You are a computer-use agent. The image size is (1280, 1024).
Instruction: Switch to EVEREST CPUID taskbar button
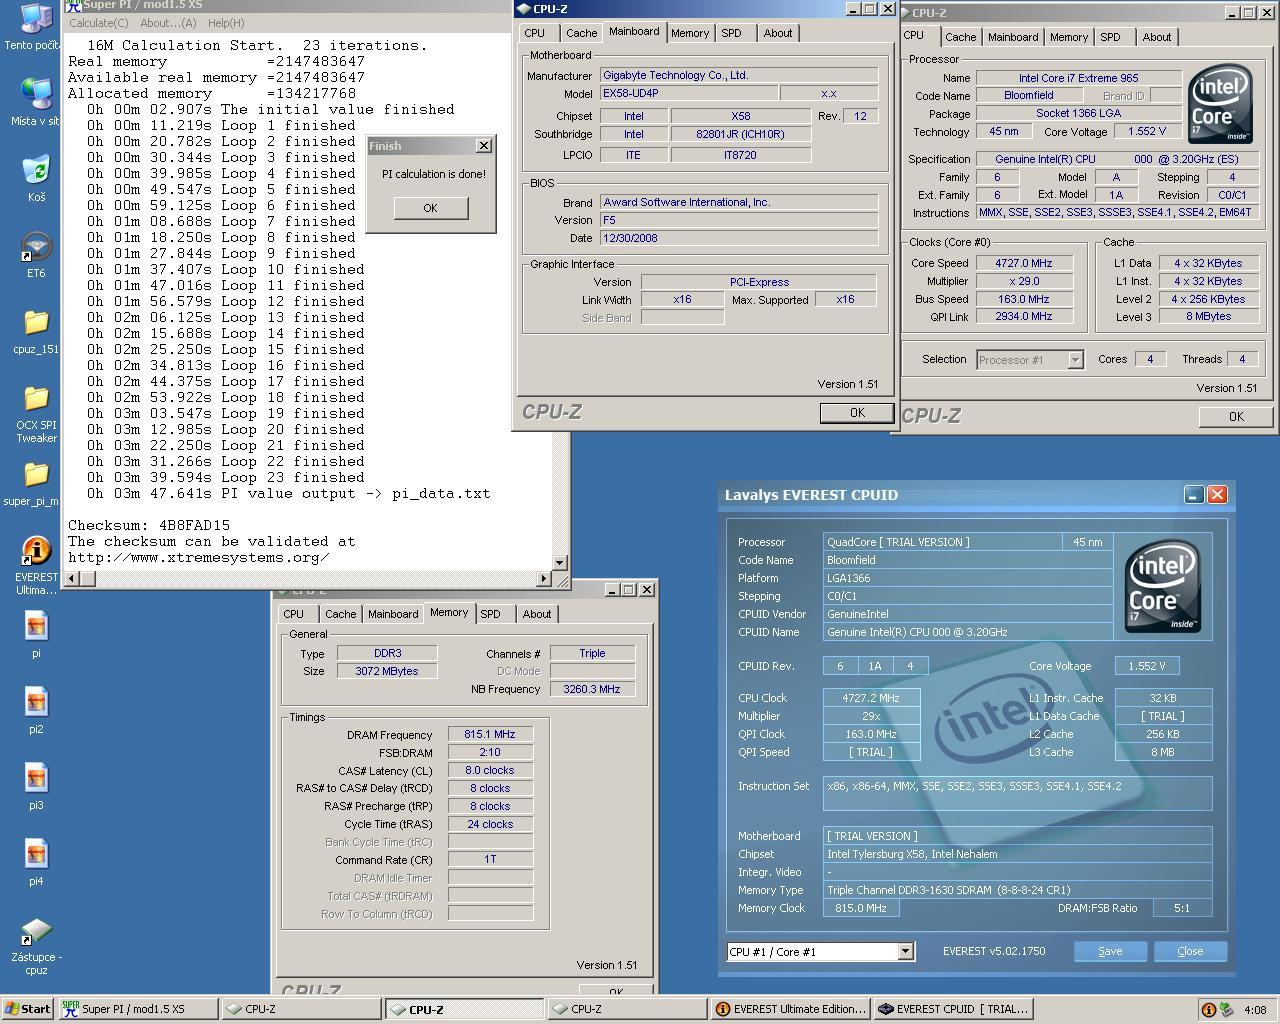(x=953, y=1009)
